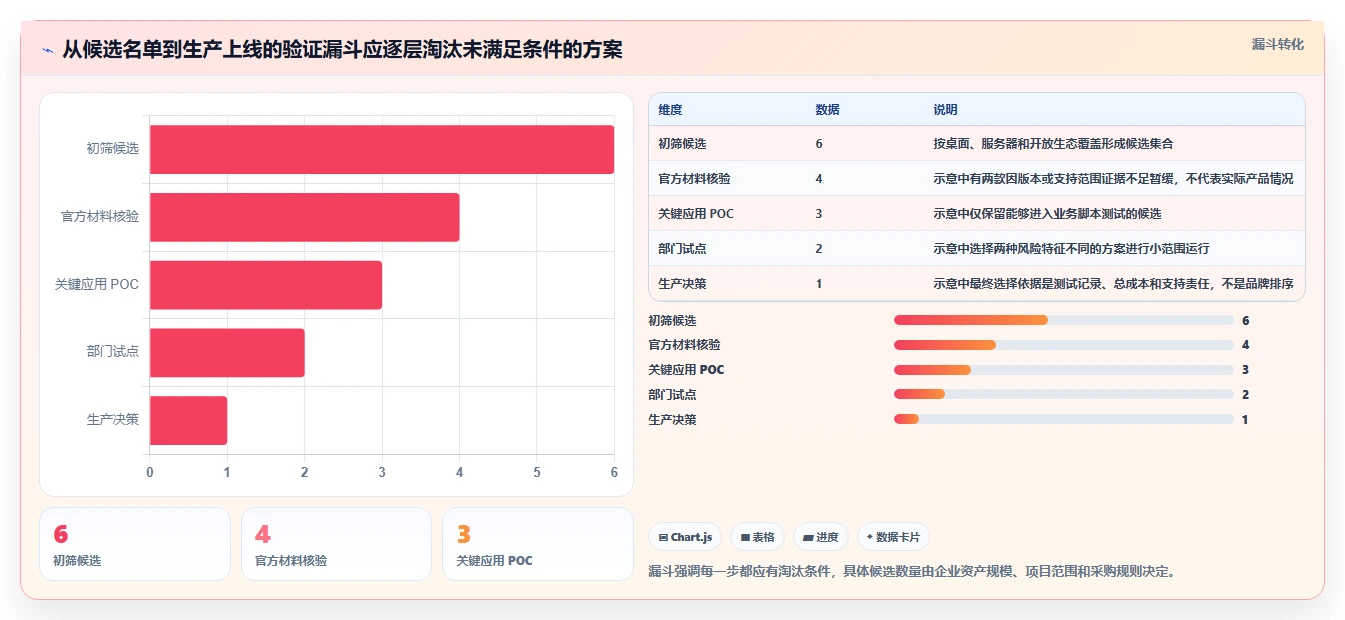Click the 部门试点 label in progress list
Image resolution: width=1345 pixels, height=620 pixels.
coord(672,395)
